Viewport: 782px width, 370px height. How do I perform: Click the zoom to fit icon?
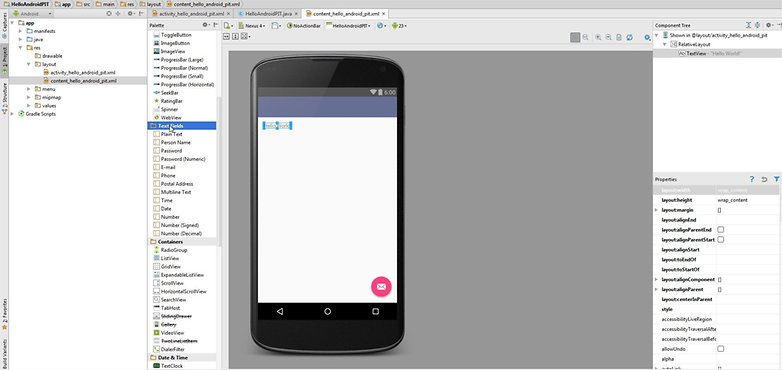tap(575, 37)
